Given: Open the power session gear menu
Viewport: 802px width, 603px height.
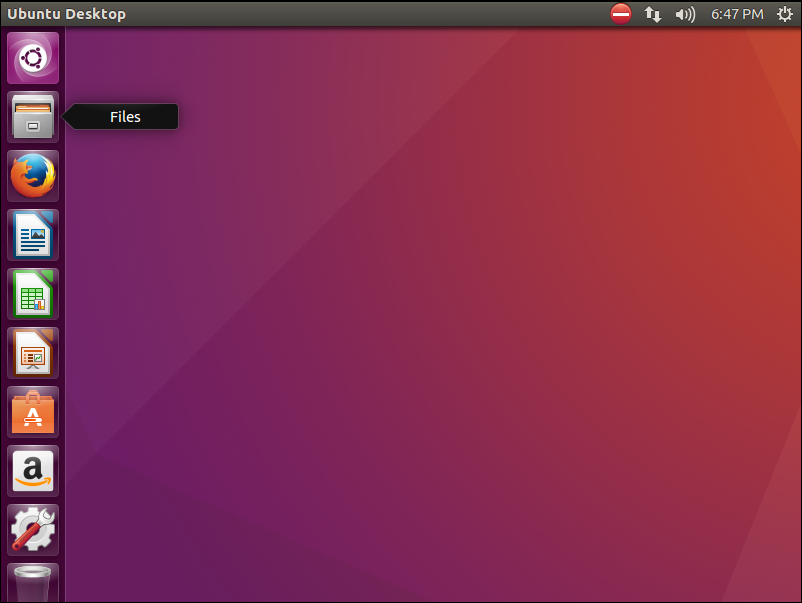Looking at the screenshot, I should (x=785, y=14).
